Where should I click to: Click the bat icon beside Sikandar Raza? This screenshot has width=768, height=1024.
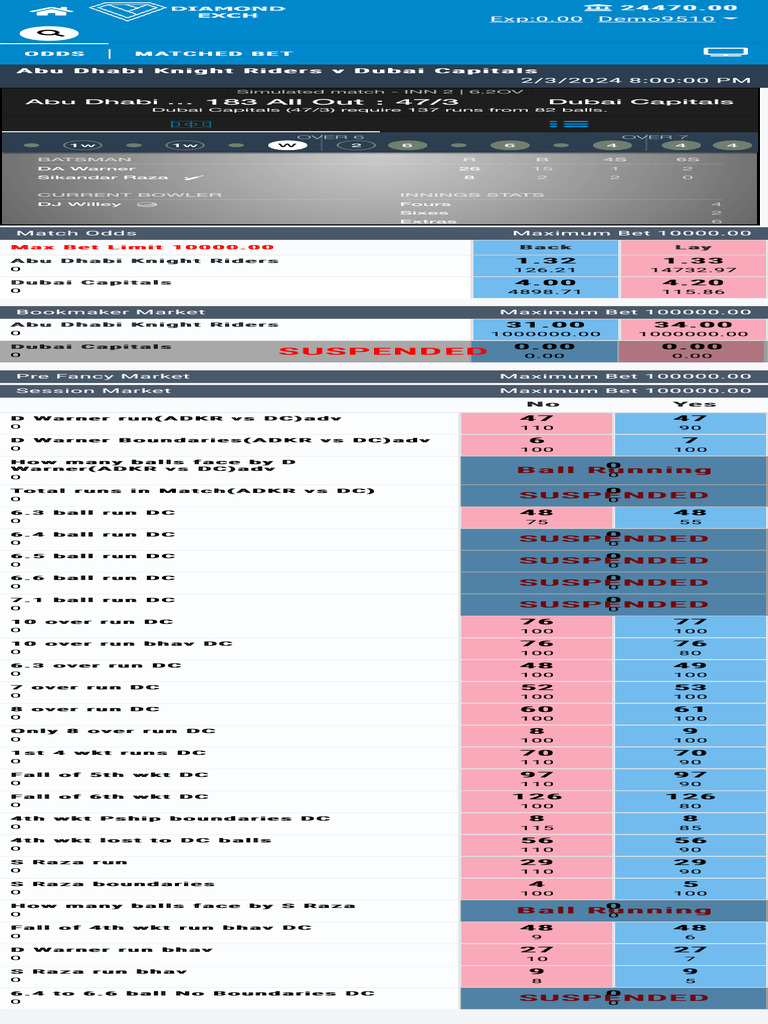coord(193,177)
